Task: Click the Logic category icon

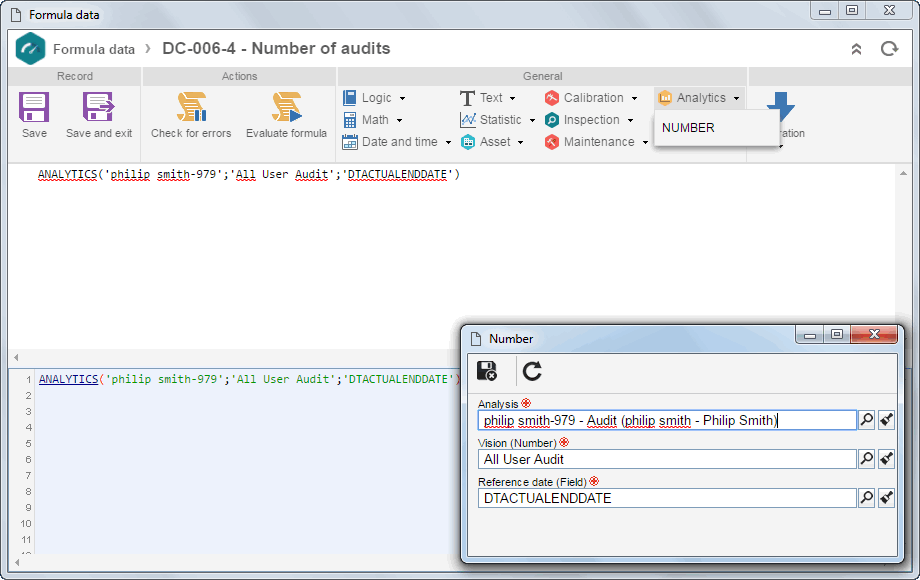Action: coord(350,98)
